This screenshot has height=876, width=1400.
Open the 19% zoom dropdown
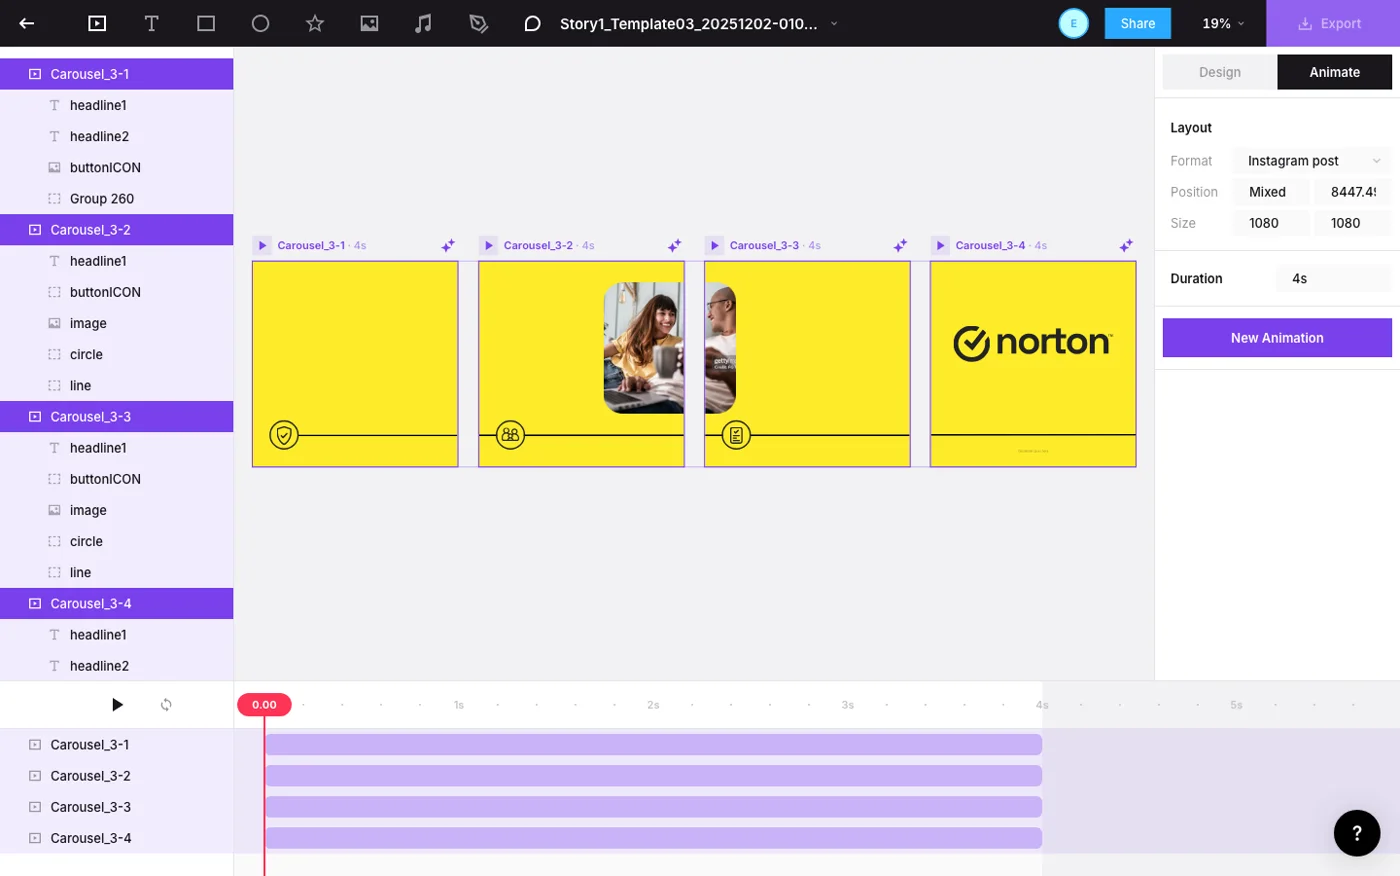click(1223, 23)
